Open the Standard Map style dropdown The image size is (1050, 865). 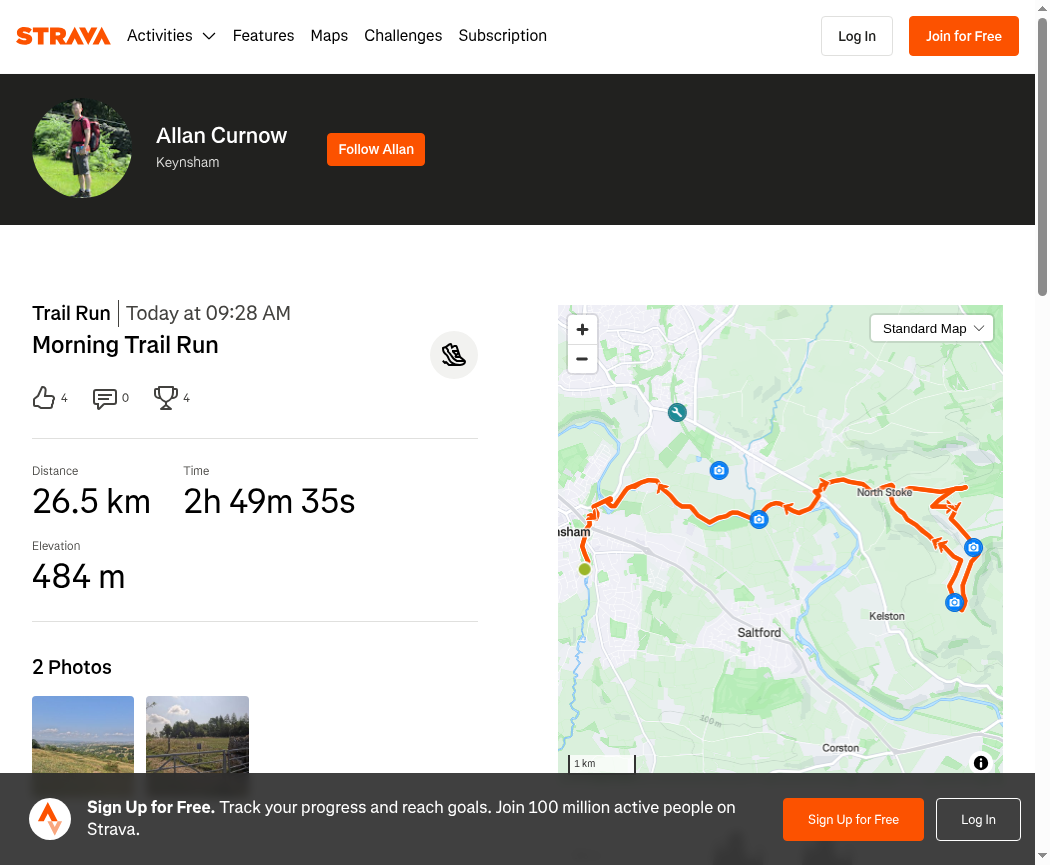click(x=931, y=329)
